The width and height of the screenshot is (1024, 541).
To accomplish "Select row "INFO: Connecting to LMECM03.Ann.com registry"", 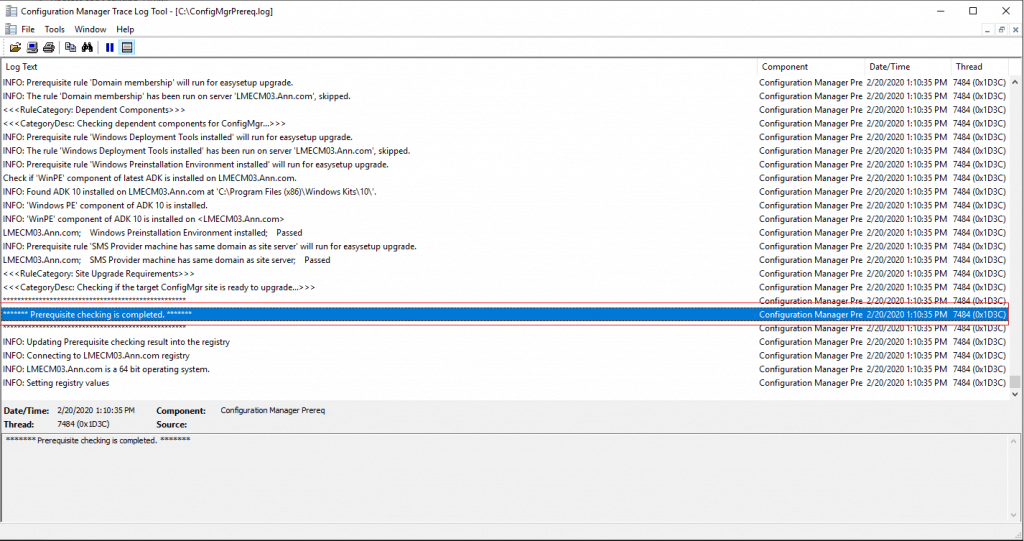I will [x=505, y=355].
